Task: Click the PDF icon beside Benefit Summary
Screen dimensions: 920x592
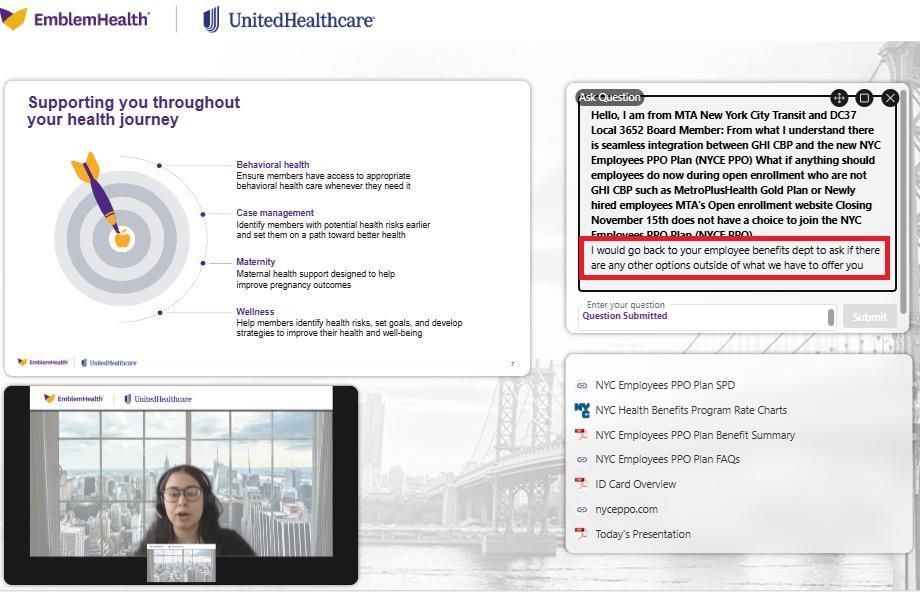Action: coord(582,435)
